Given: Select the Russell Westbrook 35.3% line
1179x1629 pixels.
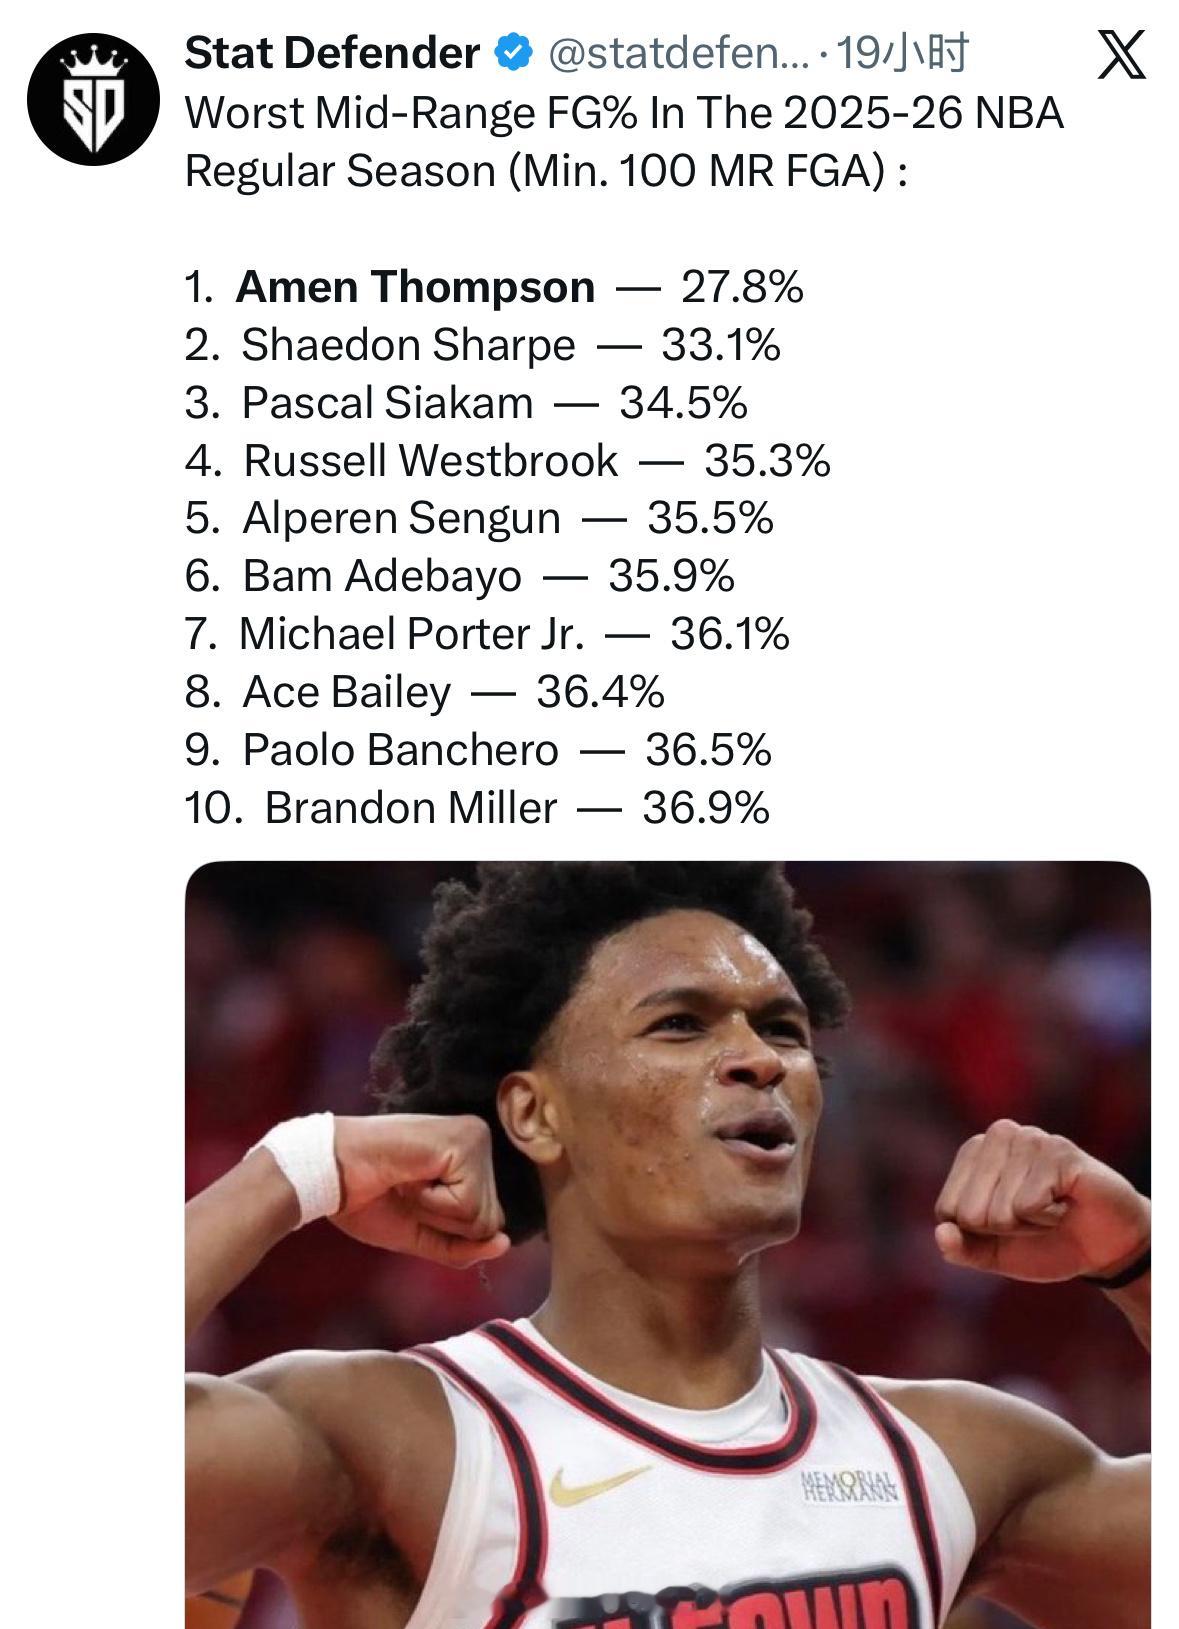Looking at the screenshot, I should click(x=508, y=461).
